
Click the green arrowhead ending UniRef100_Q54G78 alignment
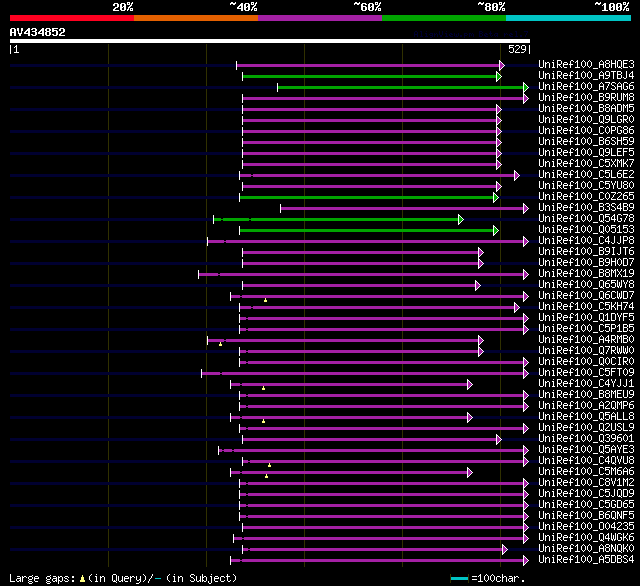[461, 220]
